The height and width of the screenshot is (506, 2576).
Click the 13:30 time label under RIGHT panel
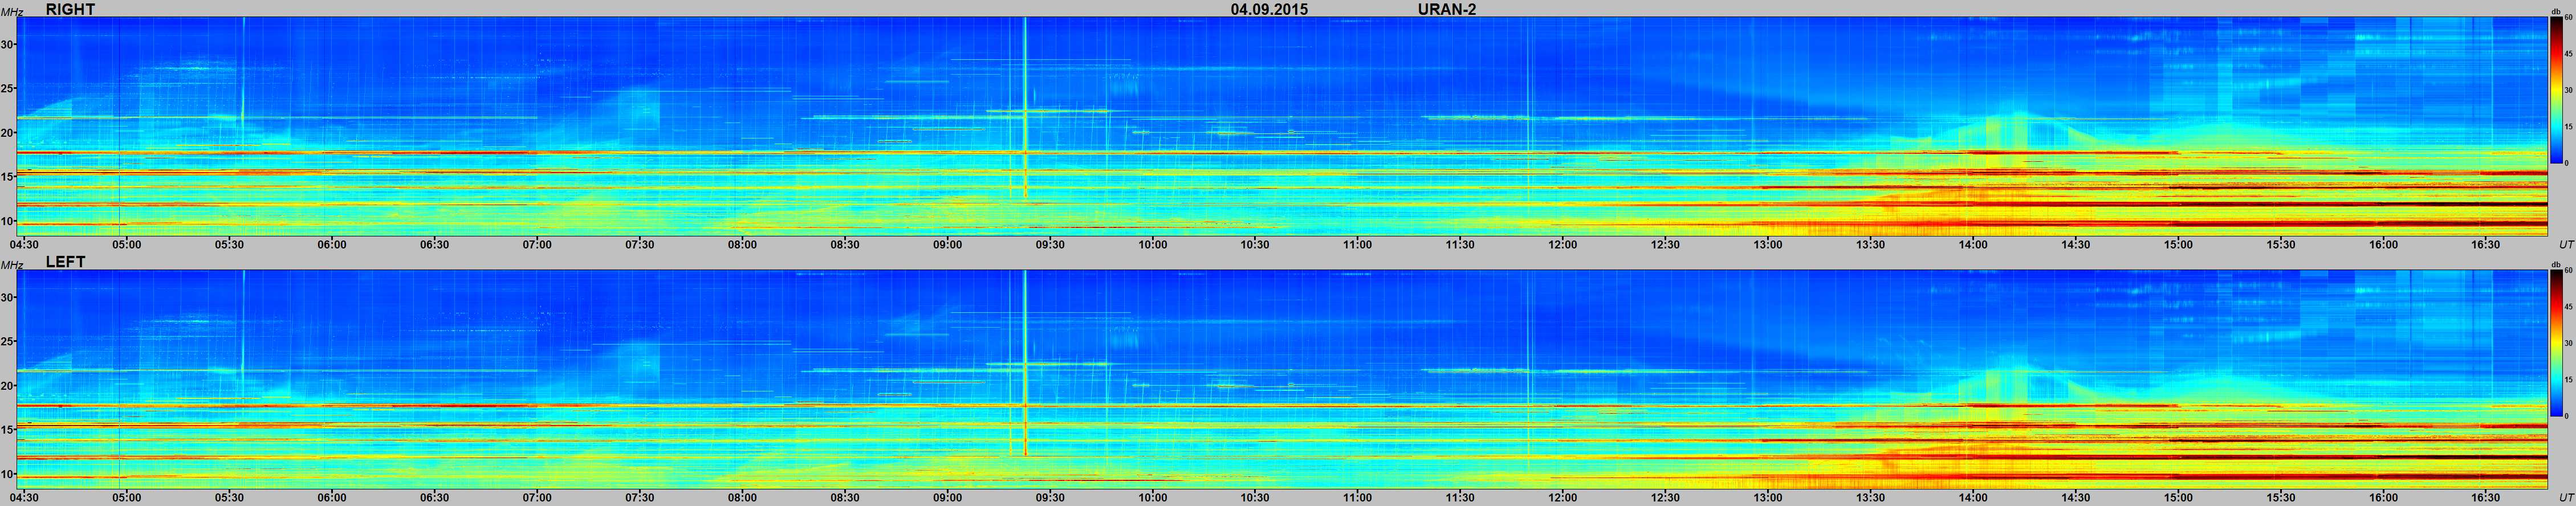tap(1871, 245)
